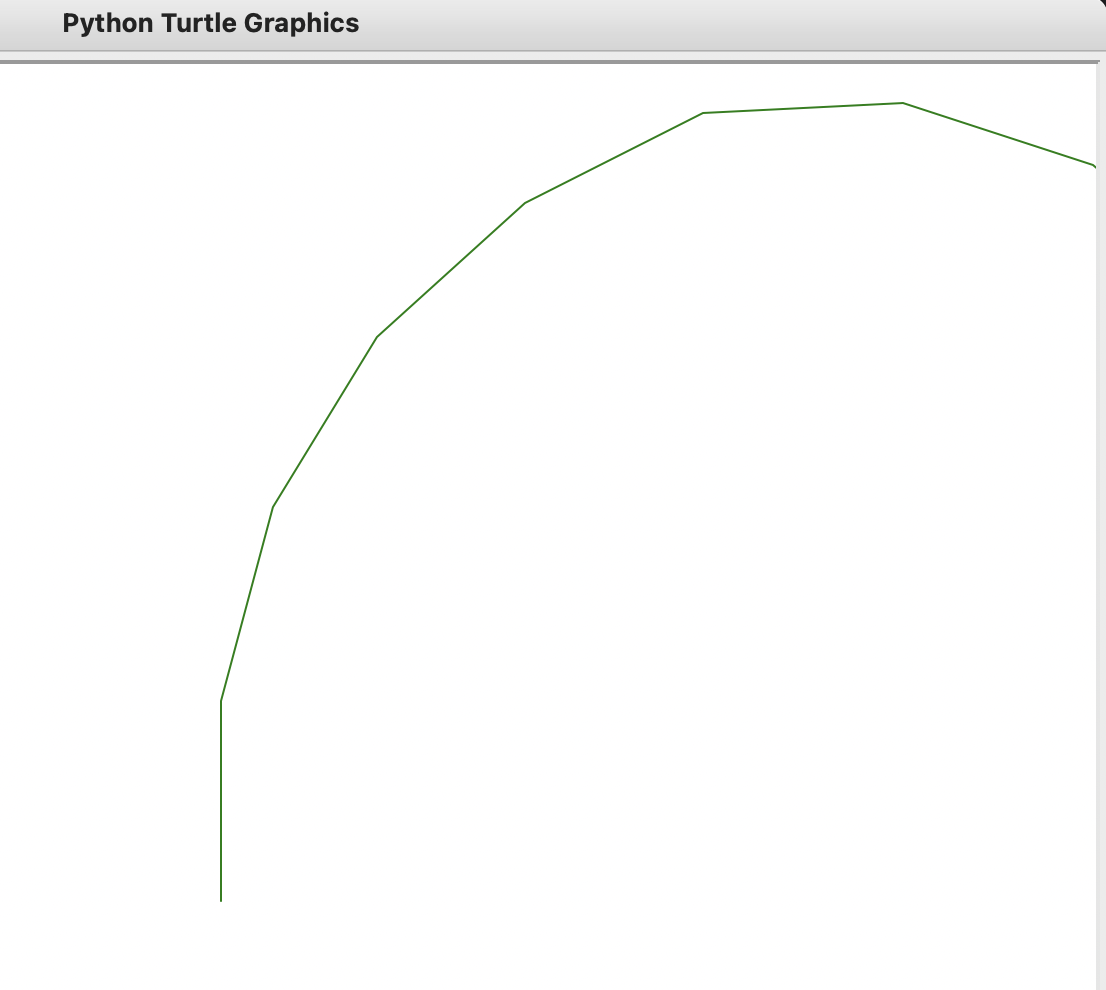Click the descending segment at the far right

pyautogui.click(x=999, y=134)
